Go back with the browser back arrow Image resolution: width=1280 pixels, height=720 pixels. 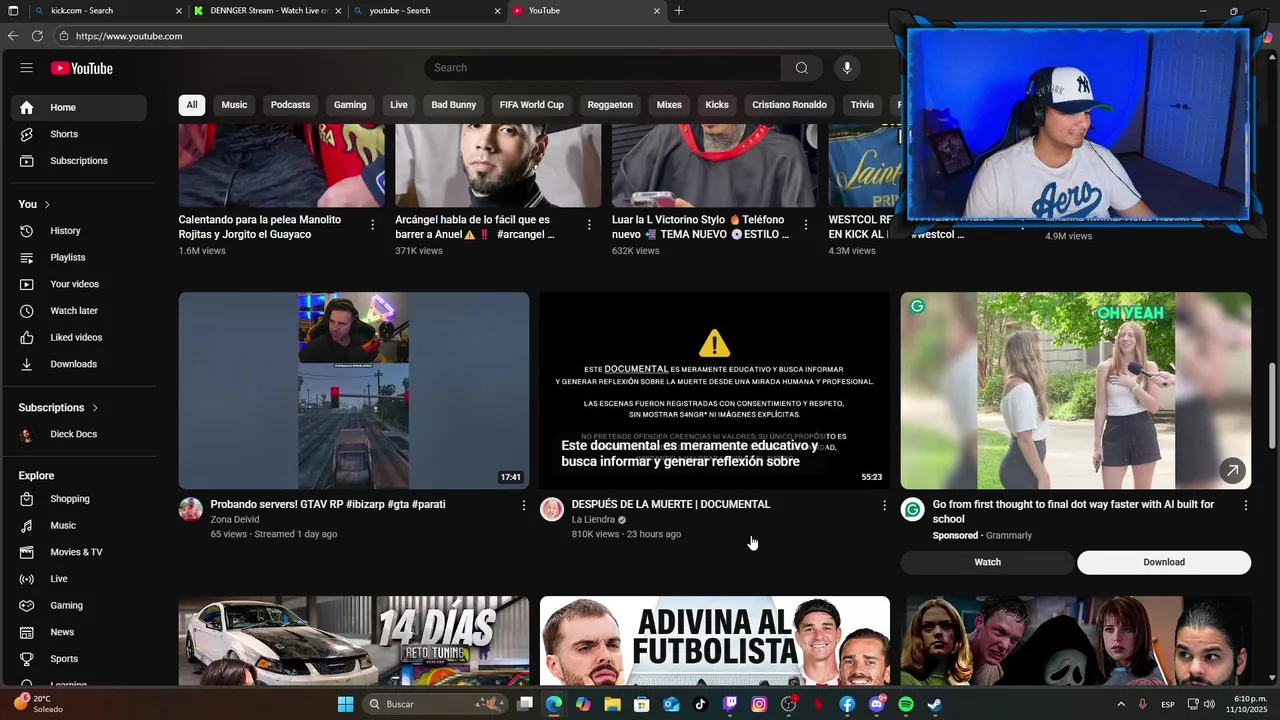[x=13, y=36]
